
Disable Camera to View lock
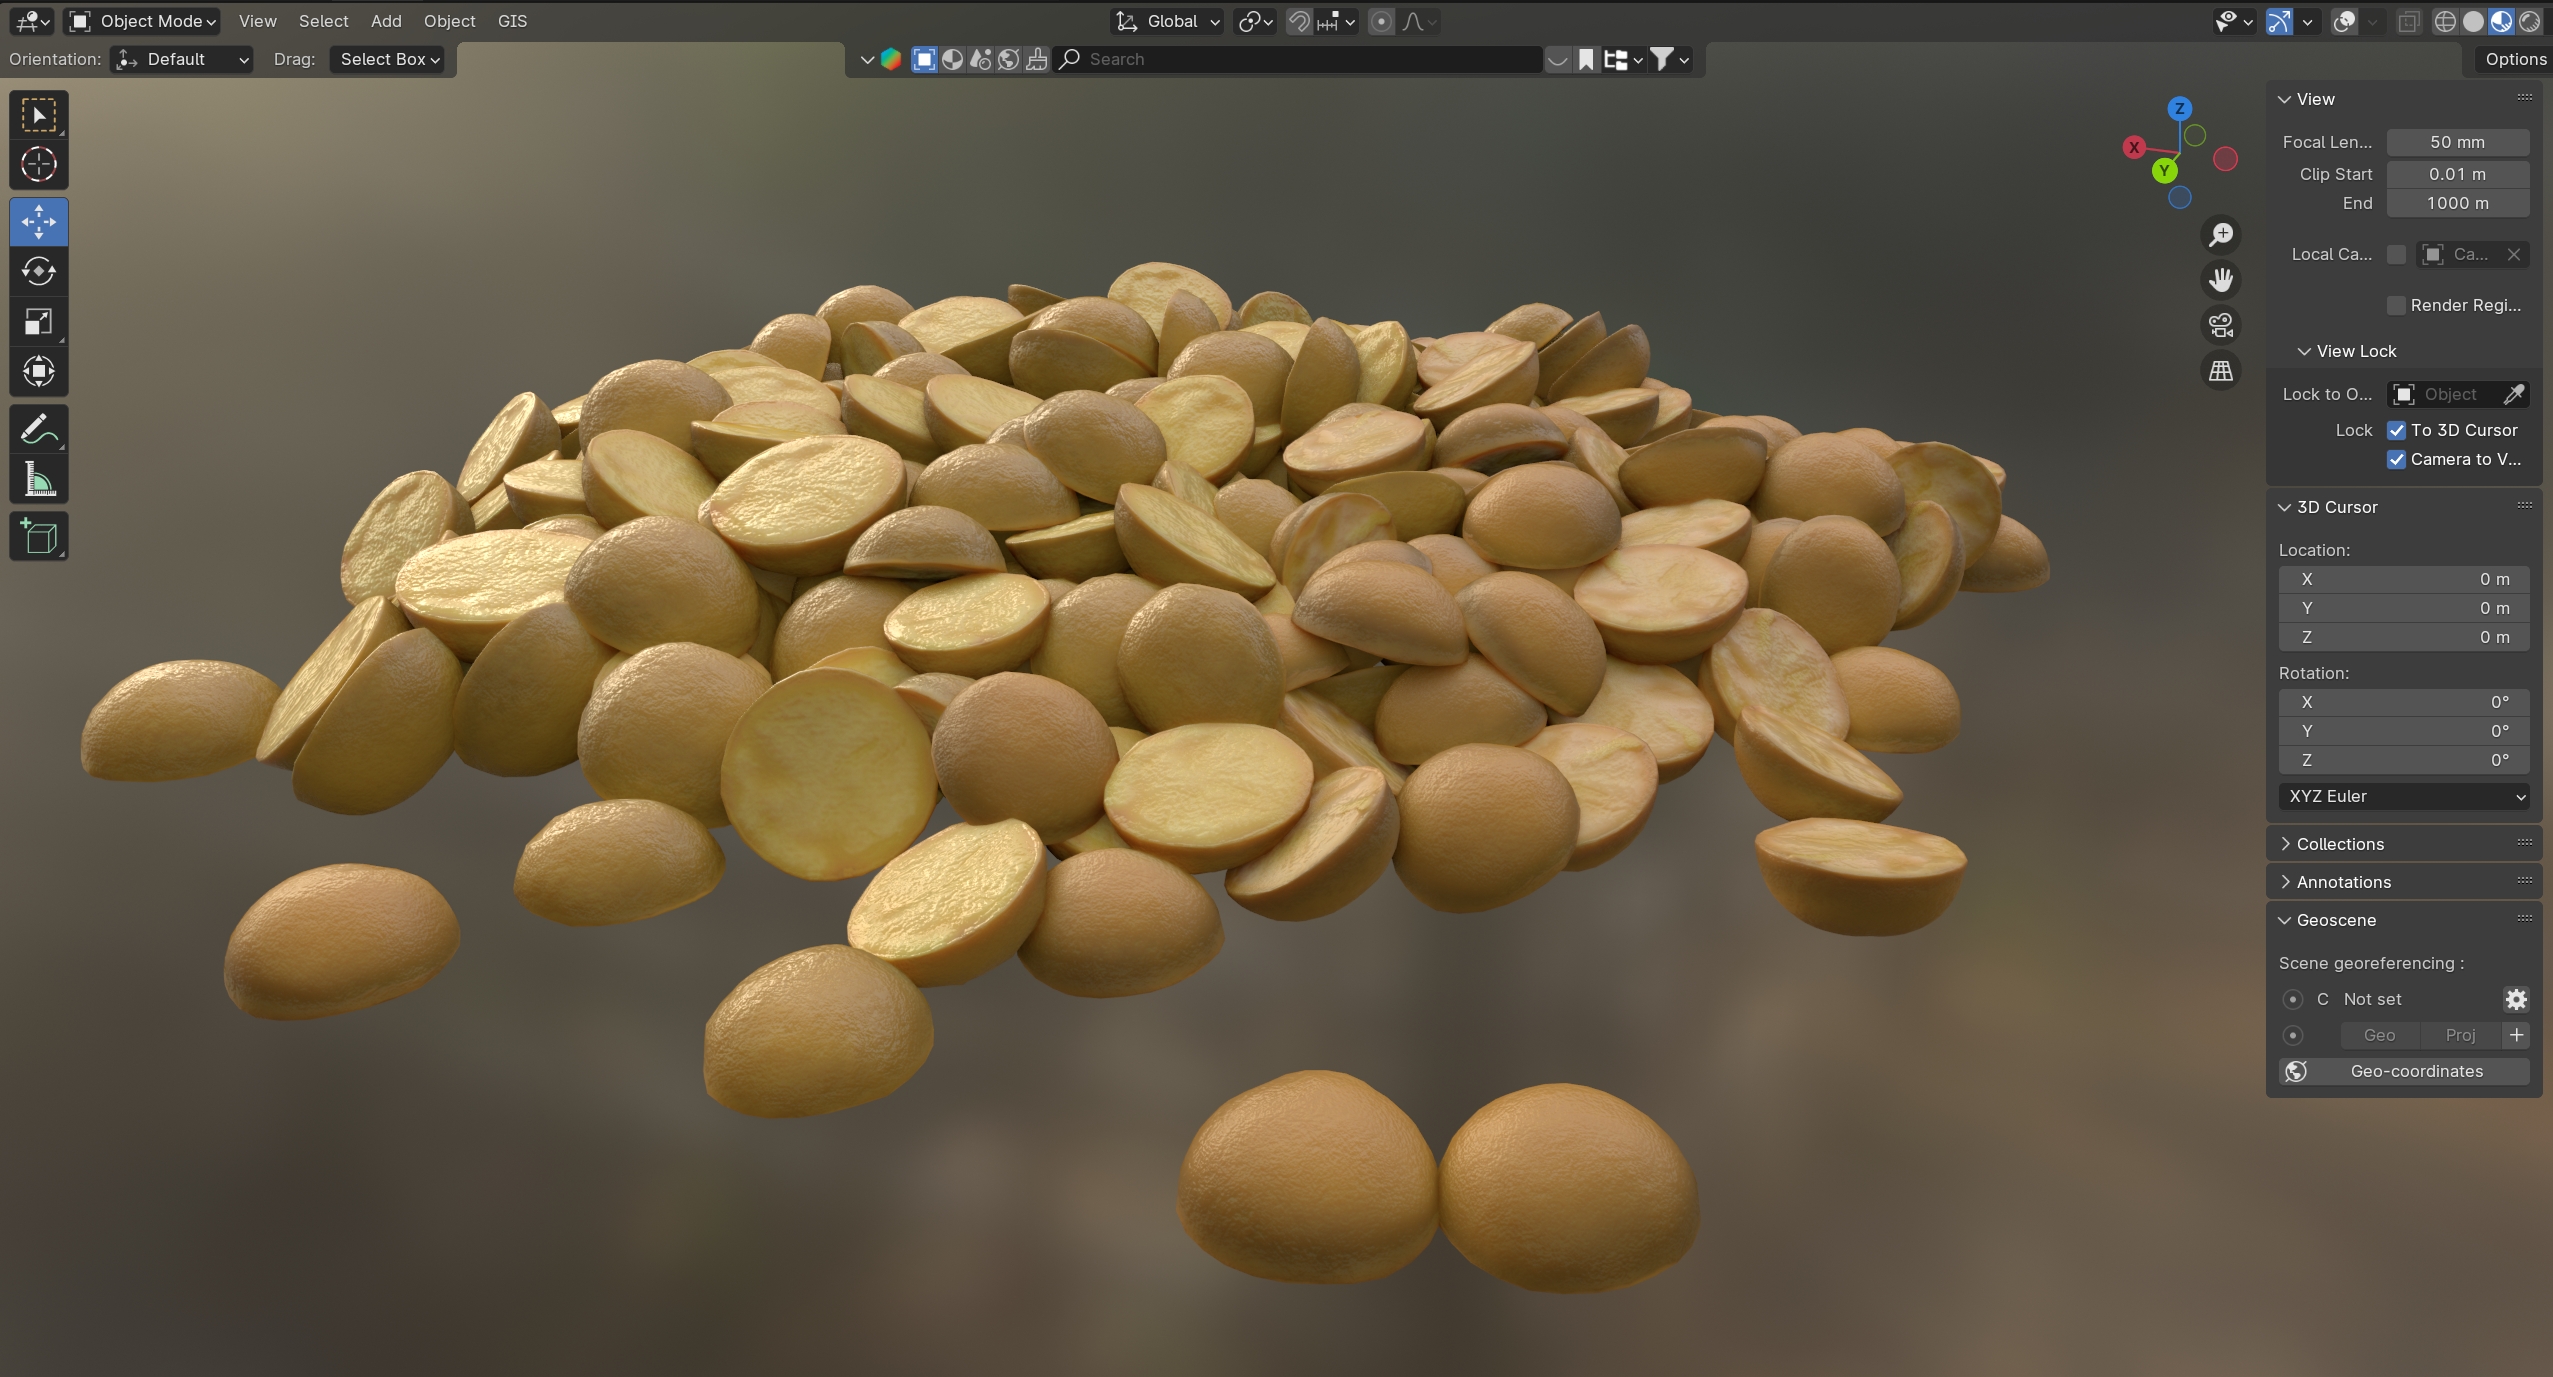click(x=2396, y=459)
